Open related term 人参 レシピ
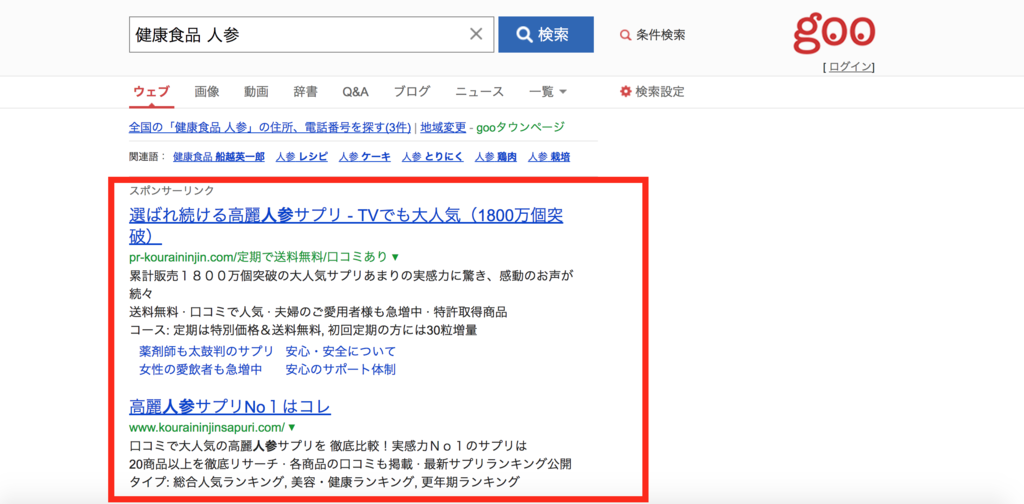Viewport: 1024px width, 504px height. pyautogui.click(x=302, y=157)
